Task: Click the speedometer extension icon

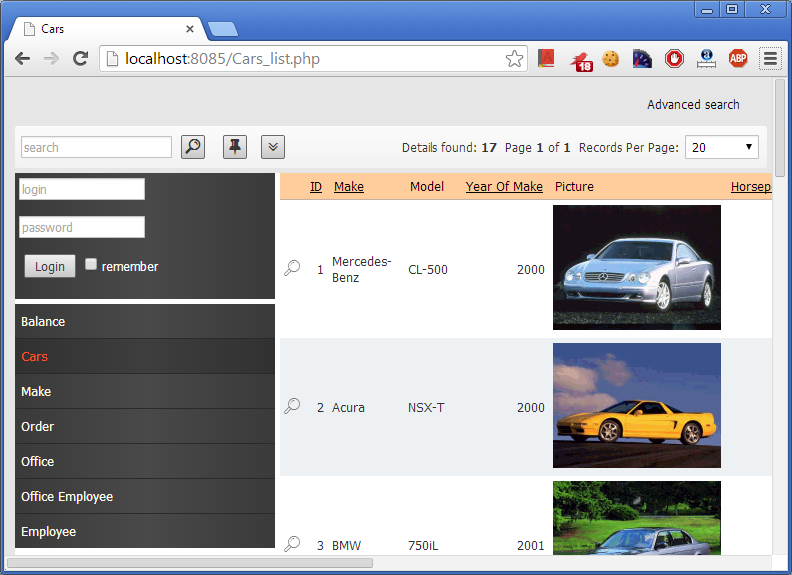Action: point(642,59)
